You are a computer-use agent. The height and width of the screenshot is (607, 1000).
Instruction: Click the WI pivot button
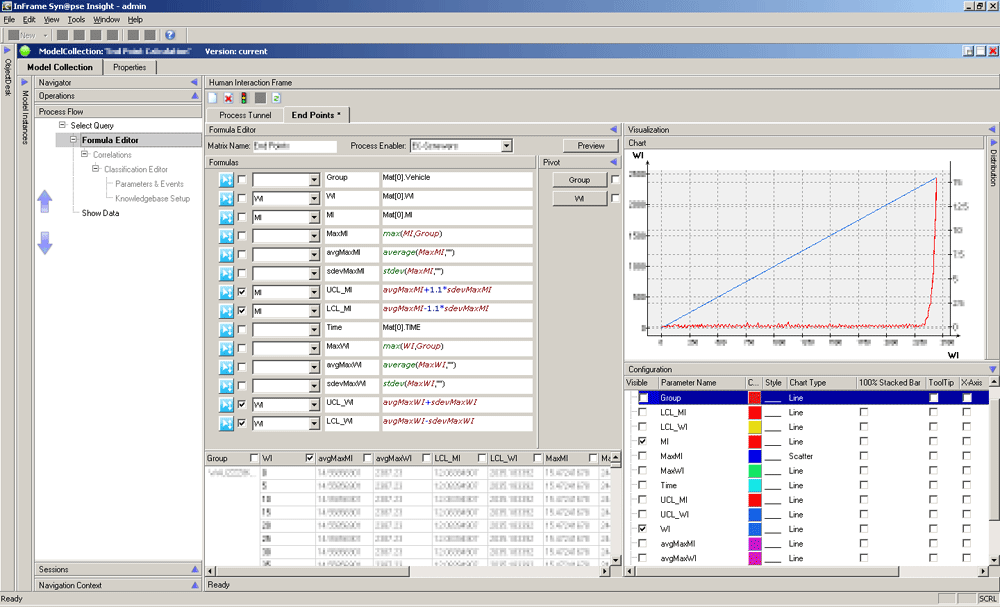(x=579, y=199)
